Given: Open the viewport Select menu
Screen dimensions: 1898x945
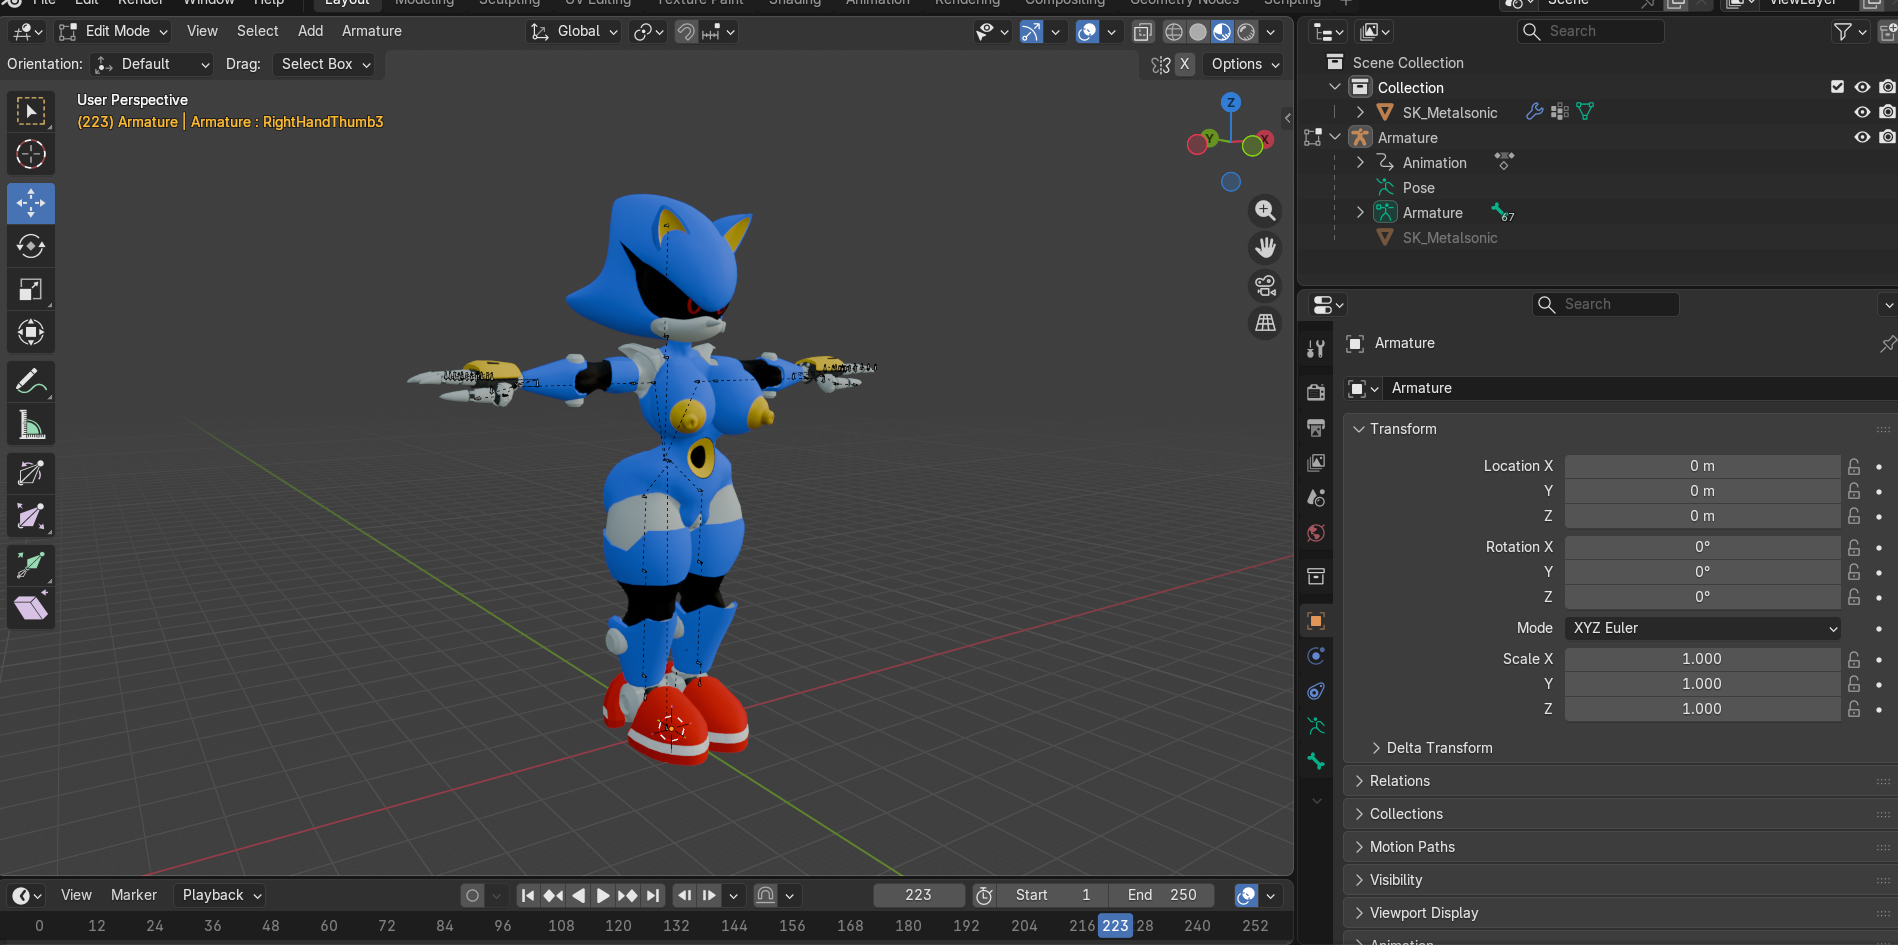Looking at the screenshot, I should click(258, 31).
